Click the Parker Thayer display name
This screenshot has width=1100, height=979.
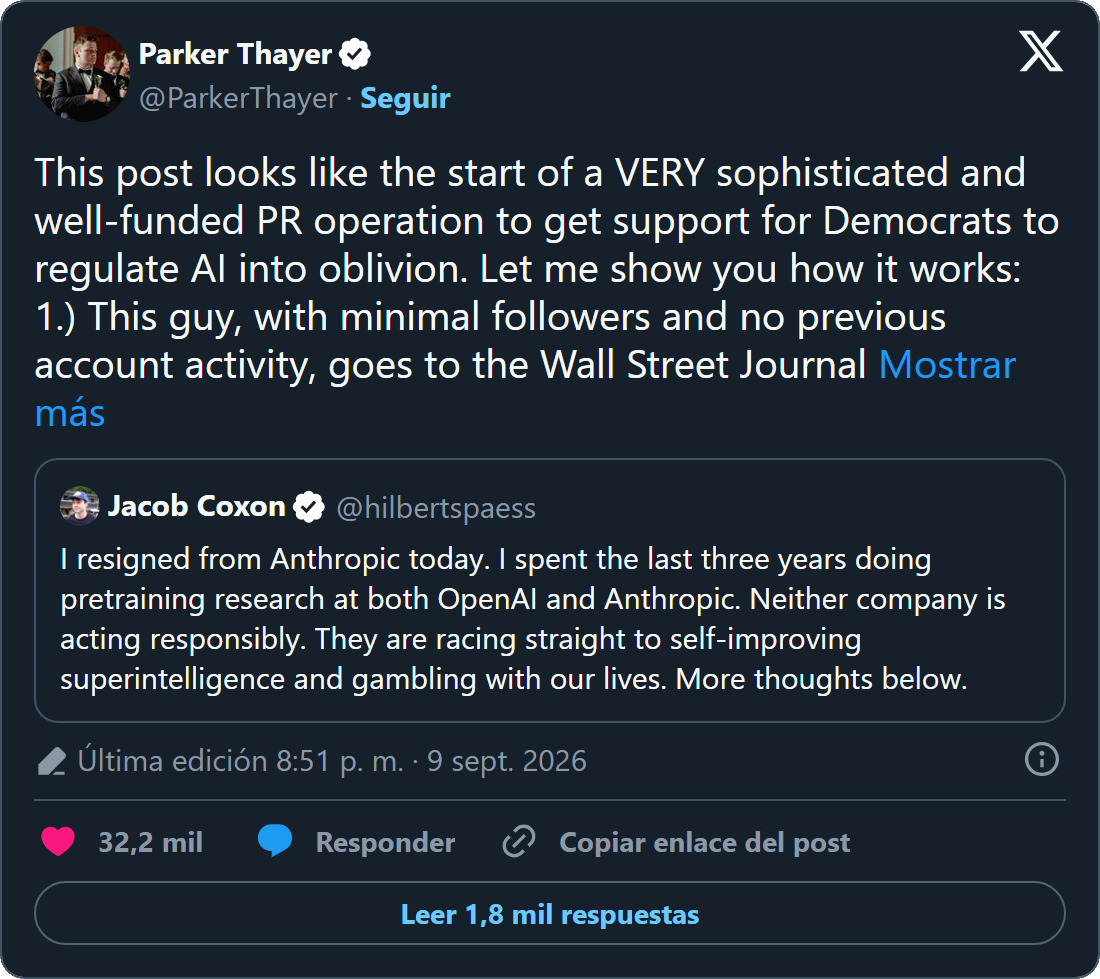click(235, 54)
